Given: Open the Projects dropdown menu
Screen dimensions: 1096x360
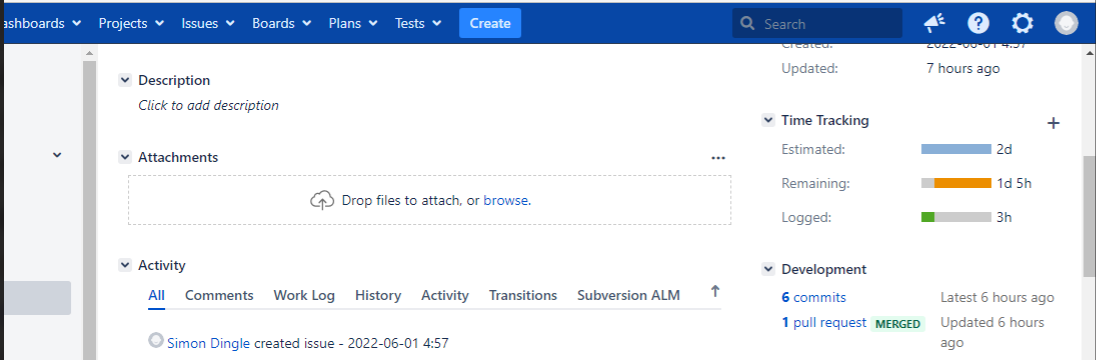Looking at the screenshot, I should coord(131,24).
